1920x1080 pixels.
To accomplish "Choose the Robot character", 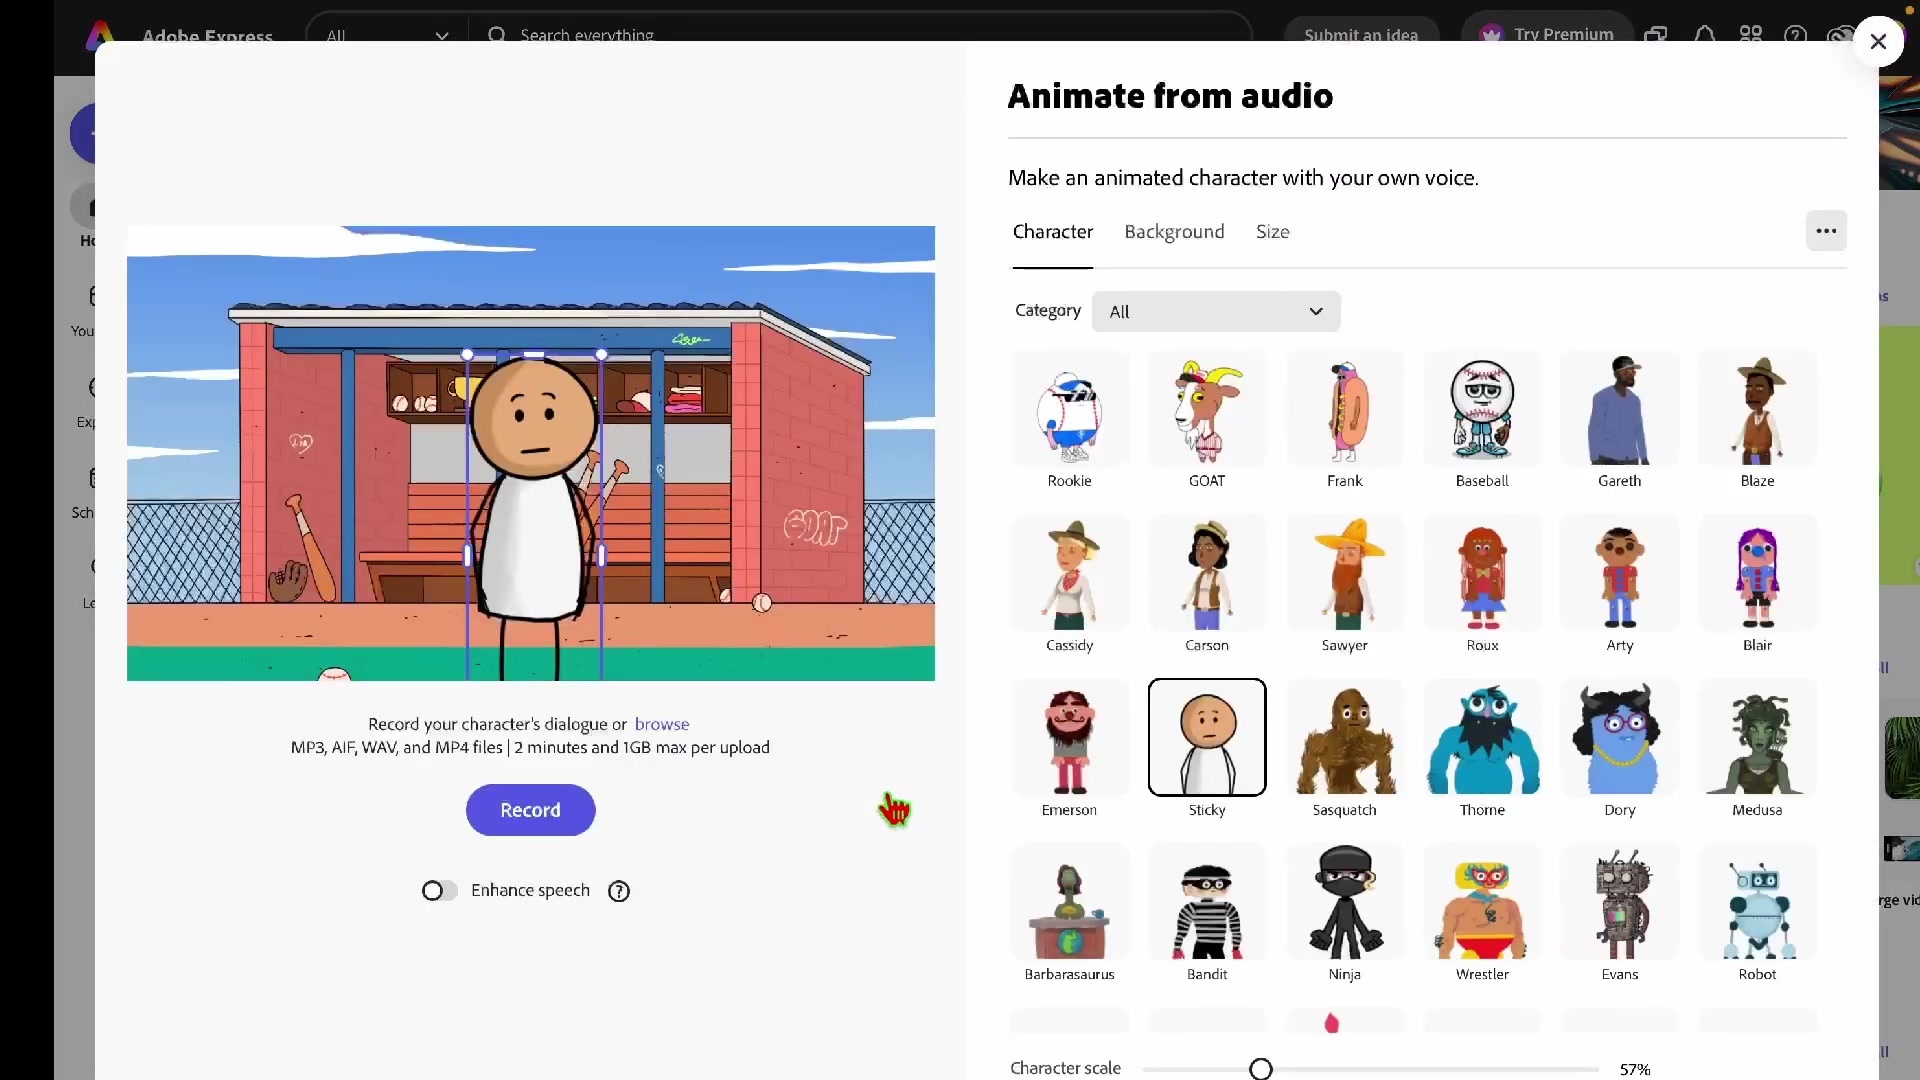I will point(1757,903).
